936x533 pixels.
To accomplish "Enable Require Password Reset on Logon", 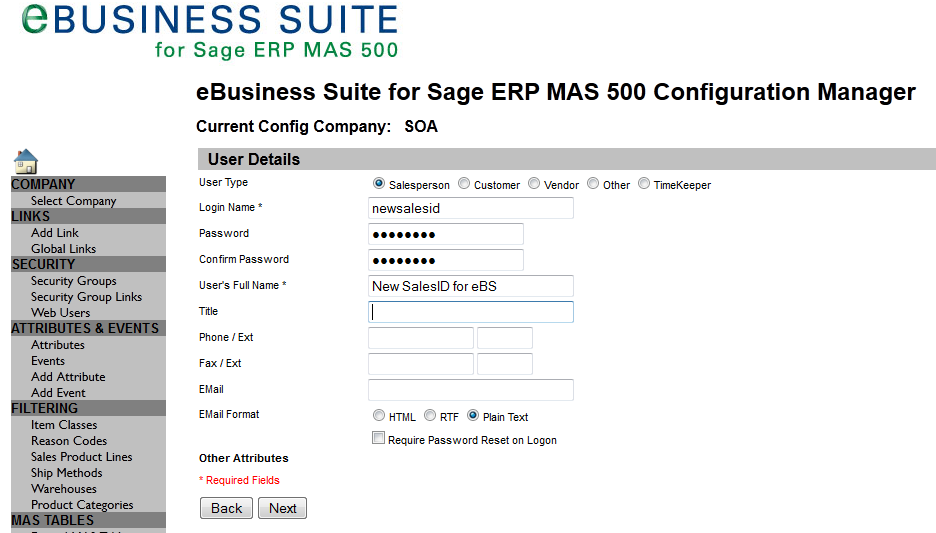I will (378, 439).
